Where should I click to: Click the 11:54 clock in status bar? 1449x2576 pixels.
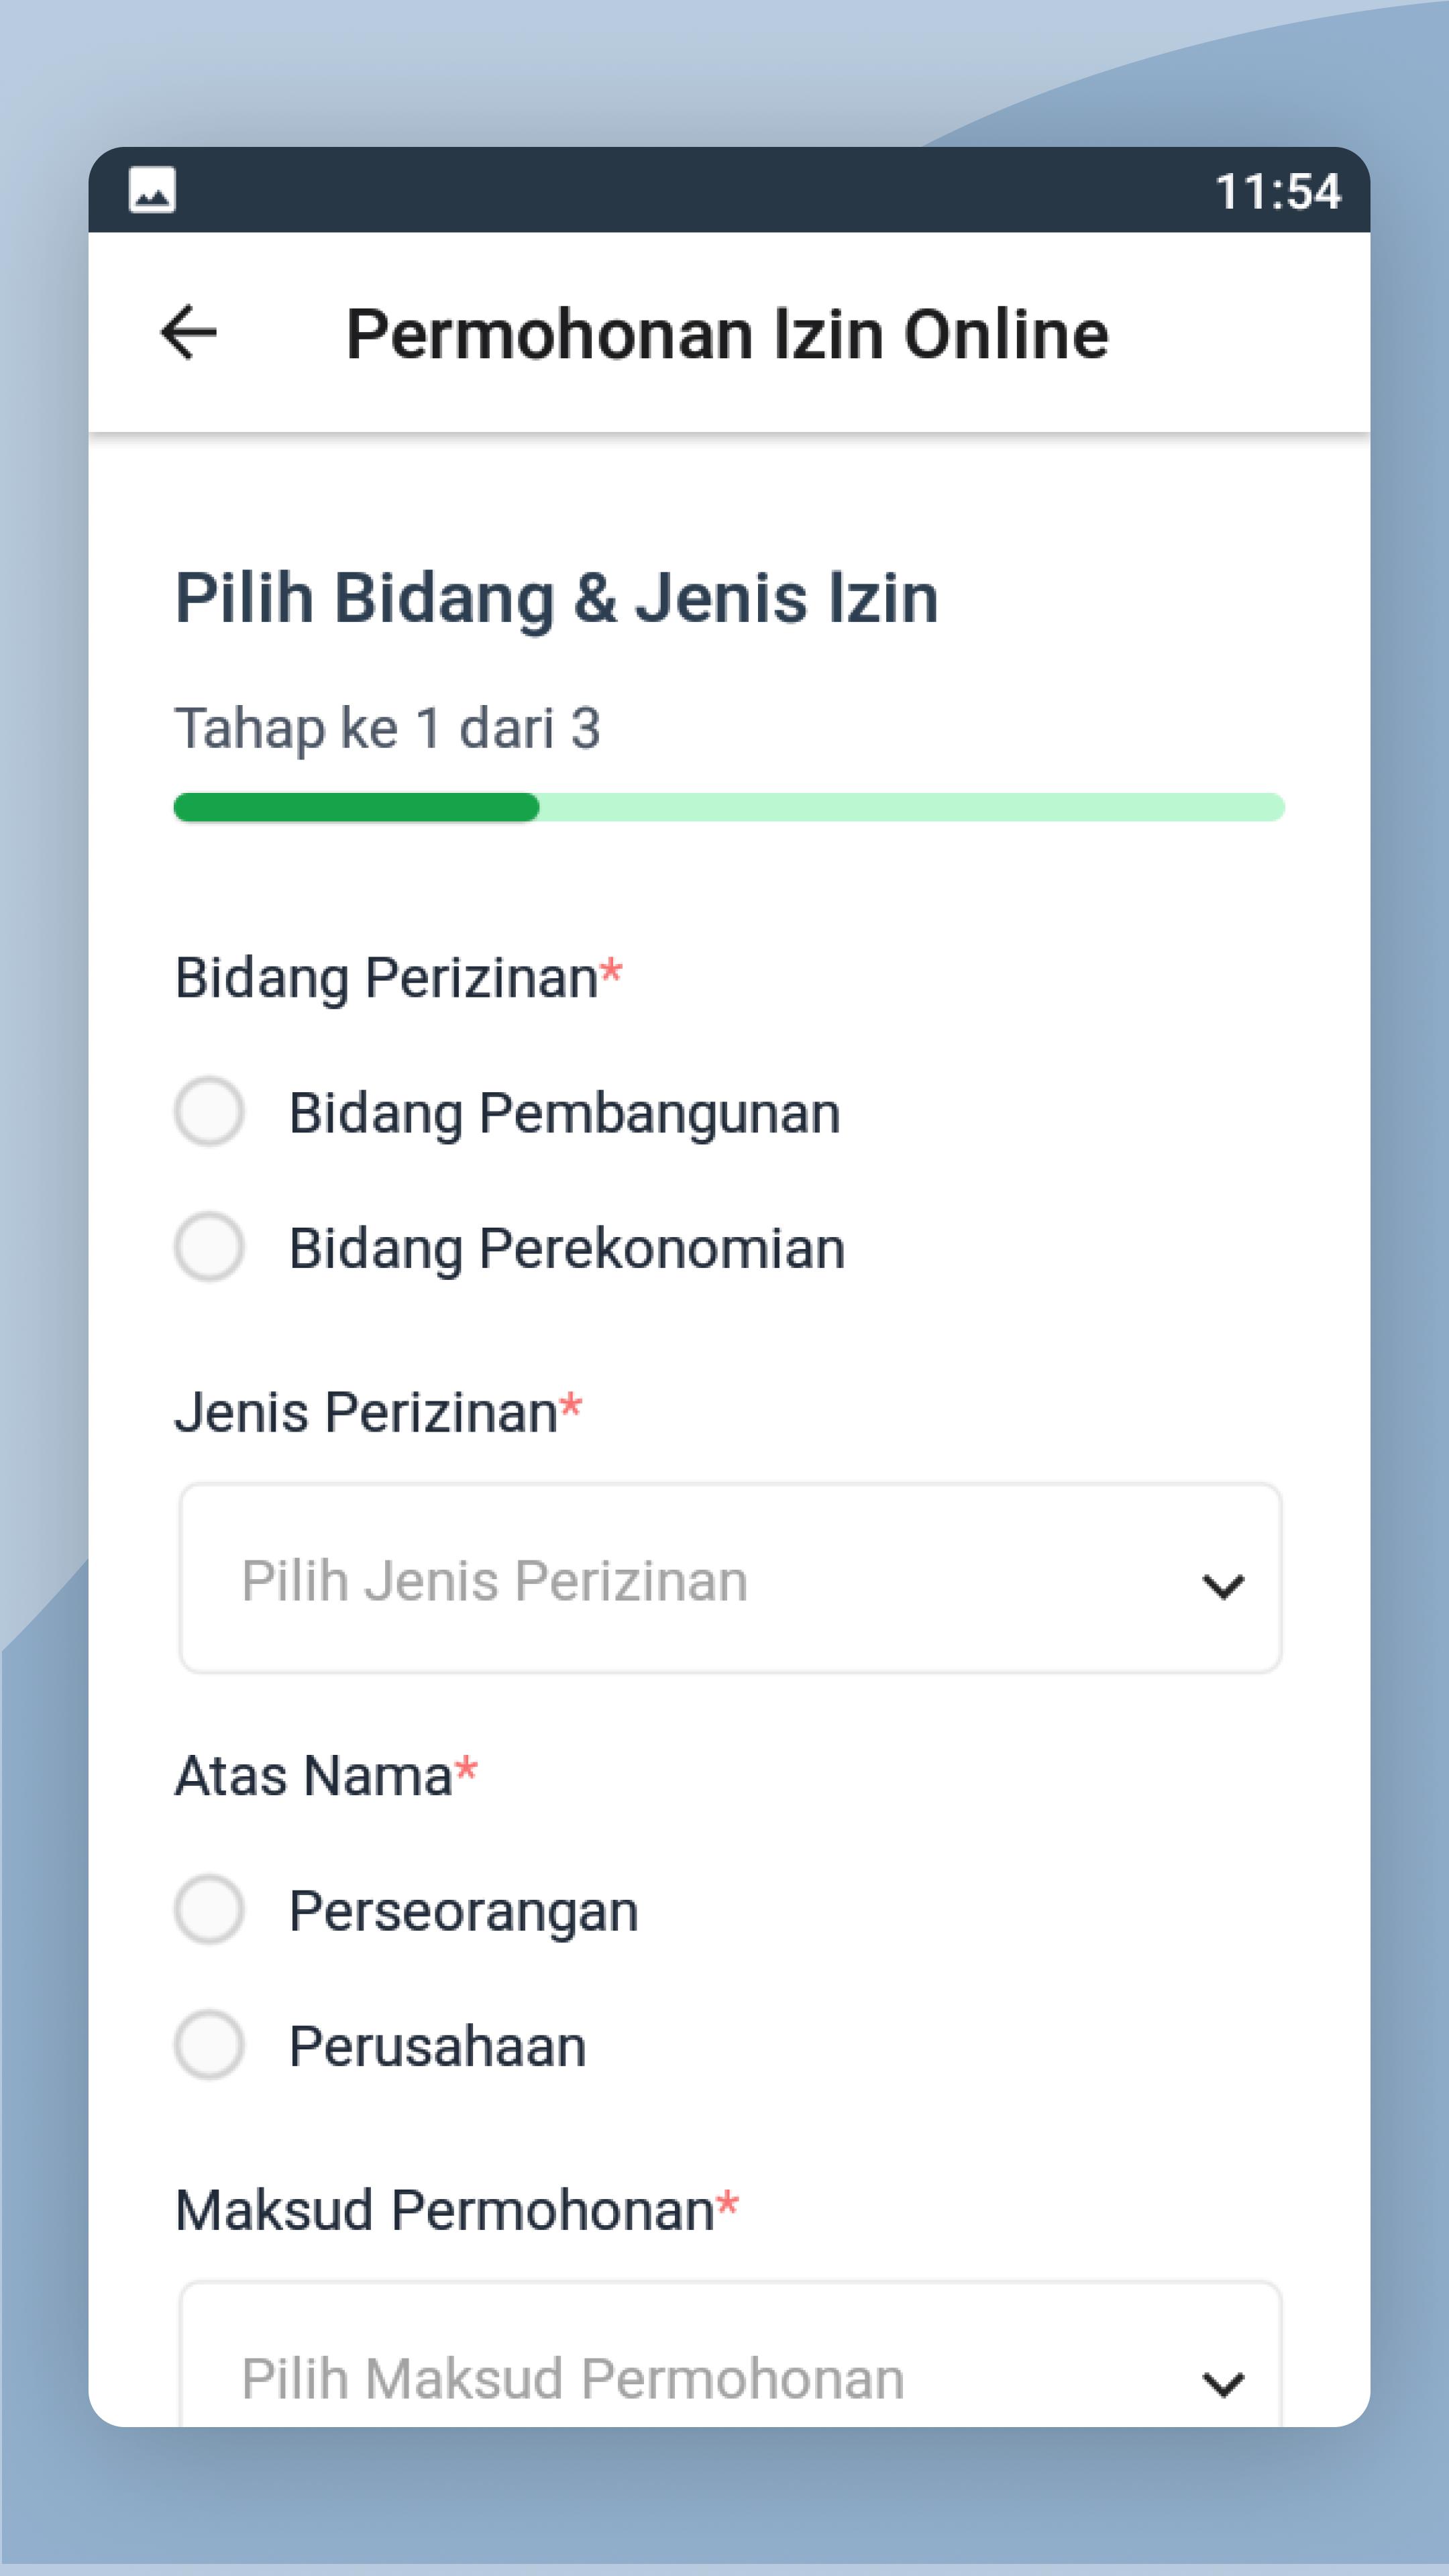[x=1277, y=191]
